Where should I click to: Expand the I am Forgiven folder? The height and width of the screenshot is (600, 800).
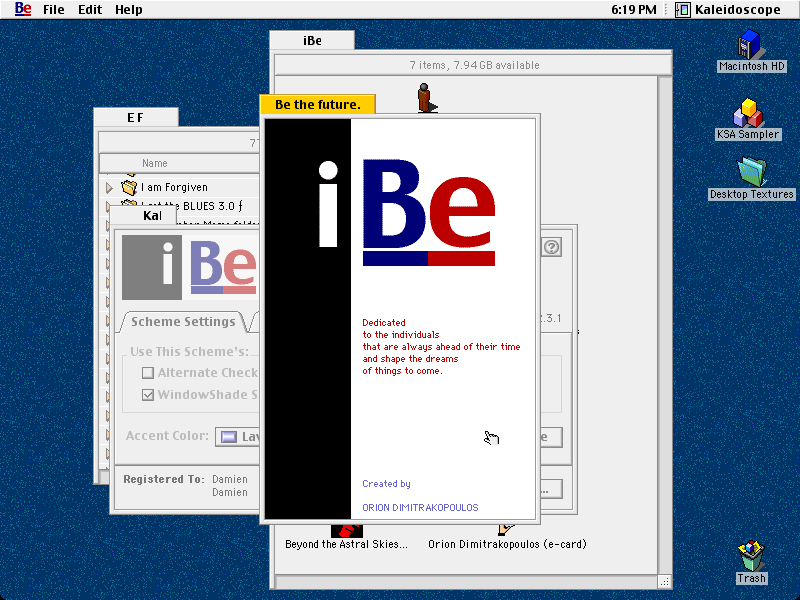point(109,188)
